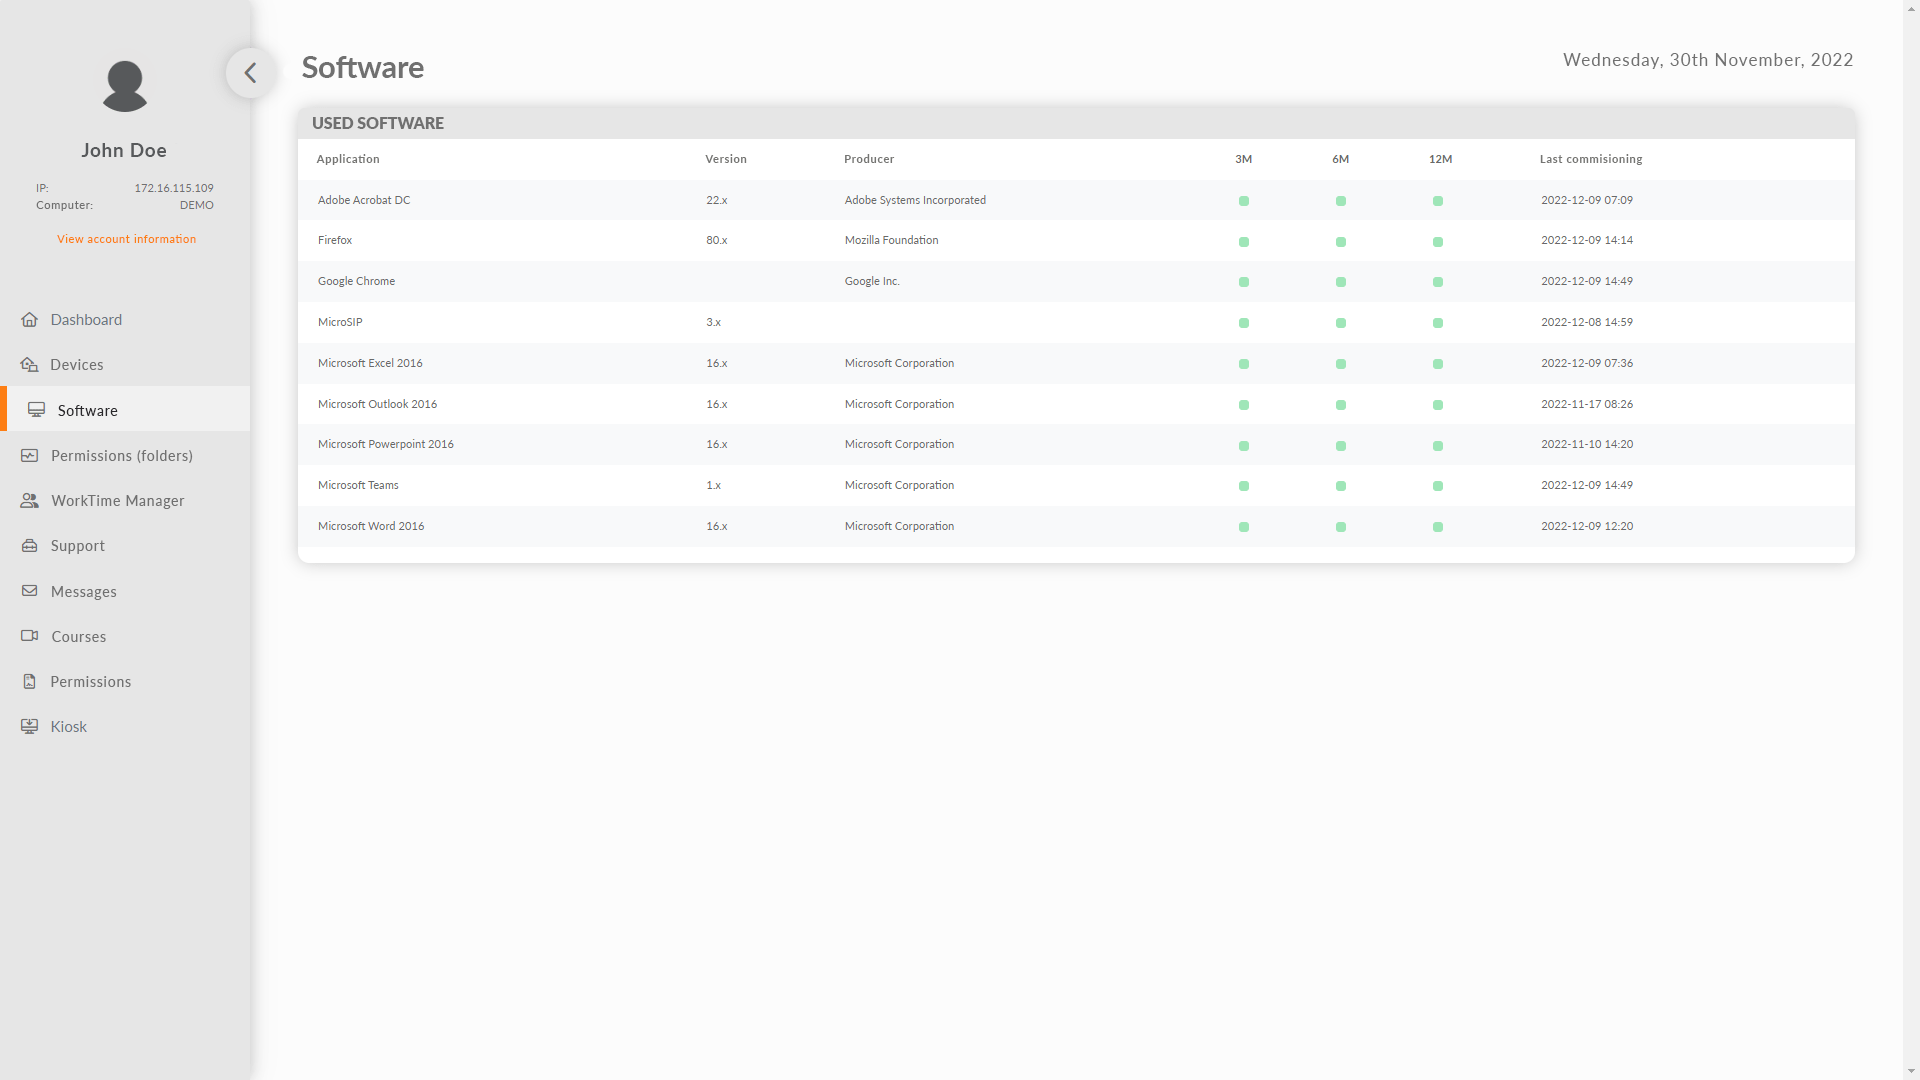Click the Software monitor icon
The height and width of the screenshot is (1080, 1920).
pyautogui.click(x=37, y=411)
